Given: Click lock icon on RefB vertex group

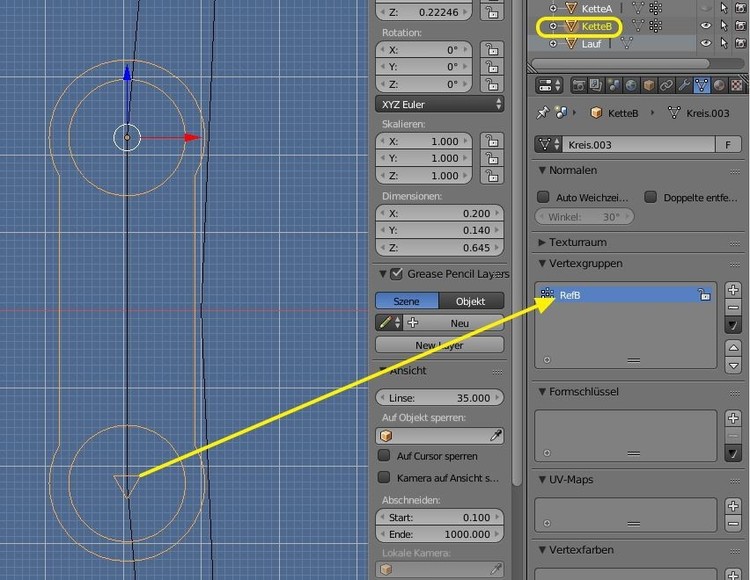Looking at the screenshot, I should pos(704,295).
